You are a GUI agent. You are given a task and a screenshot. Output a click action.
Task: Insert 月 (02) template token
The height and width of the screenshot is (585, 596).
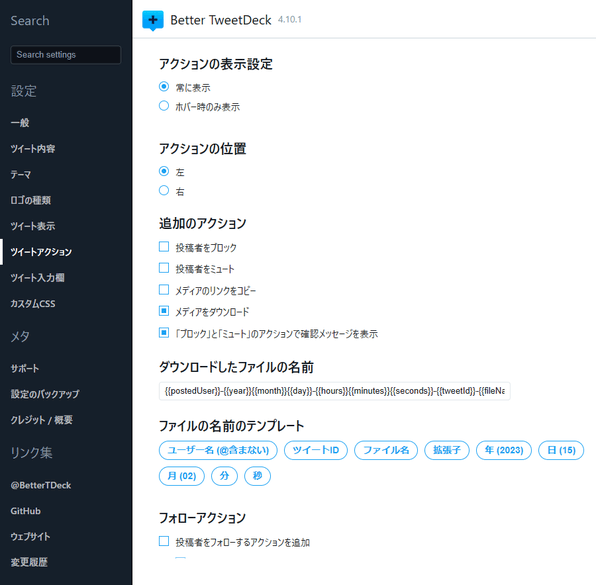(x=182, y=476)
